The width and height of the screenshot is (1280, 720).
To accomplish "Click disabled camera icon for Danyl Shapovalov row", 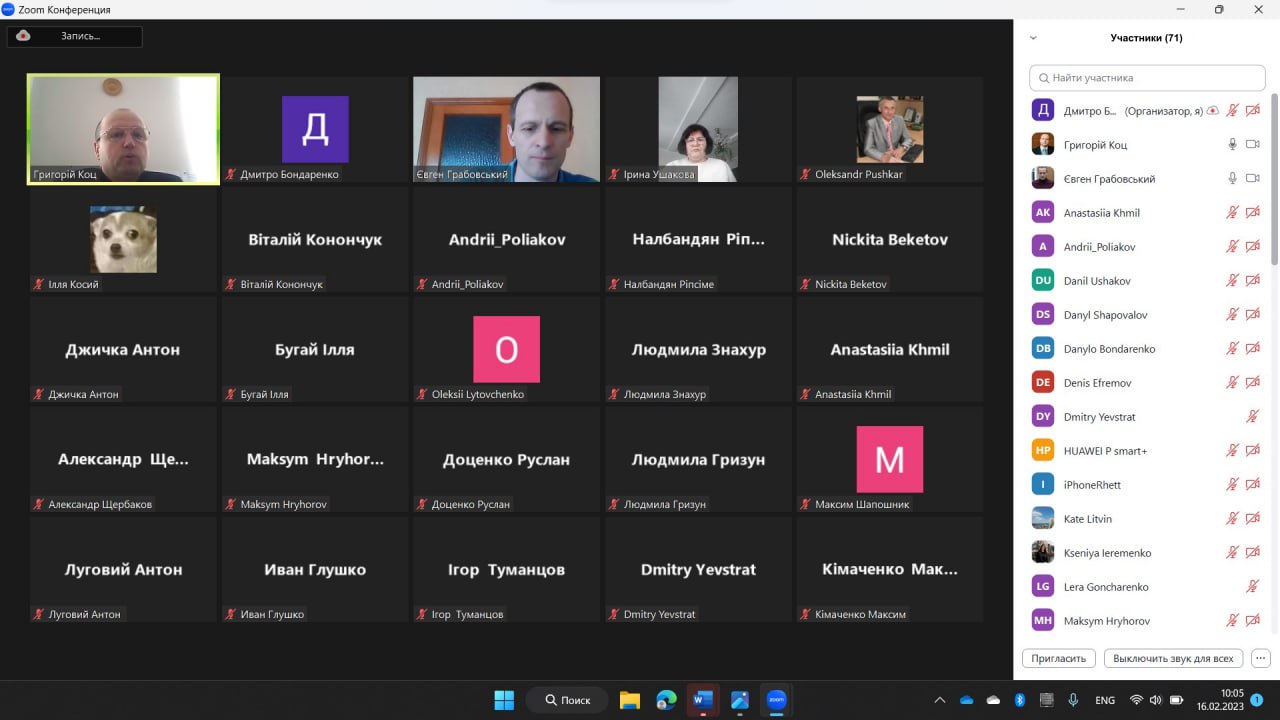I will tap(1252, 315).
